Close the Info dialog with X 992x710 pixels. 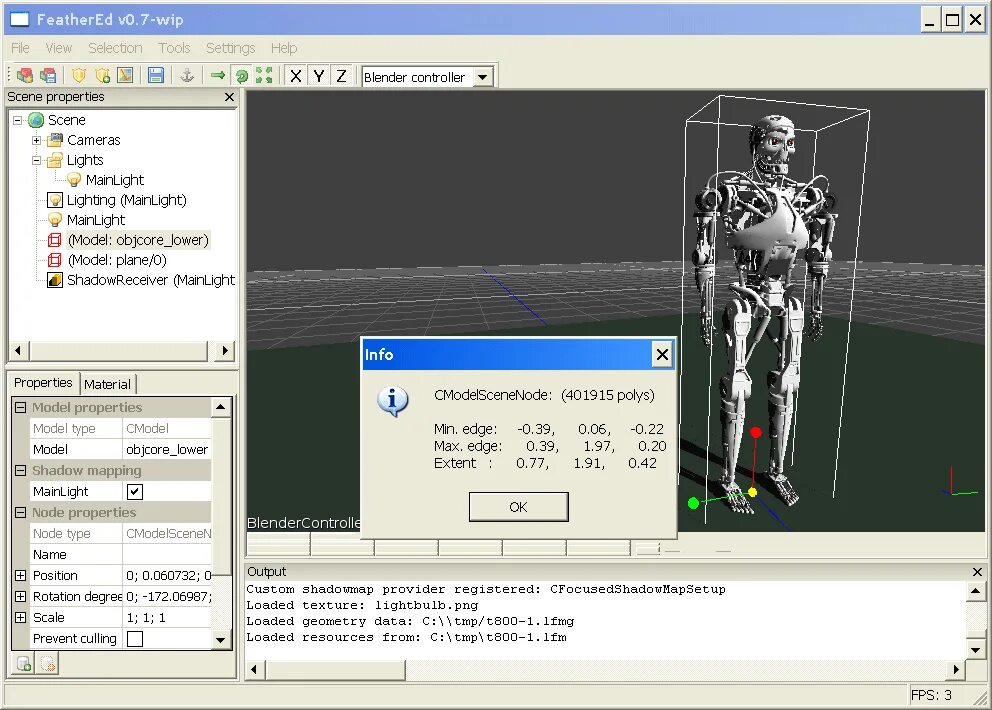pos(662,354)
